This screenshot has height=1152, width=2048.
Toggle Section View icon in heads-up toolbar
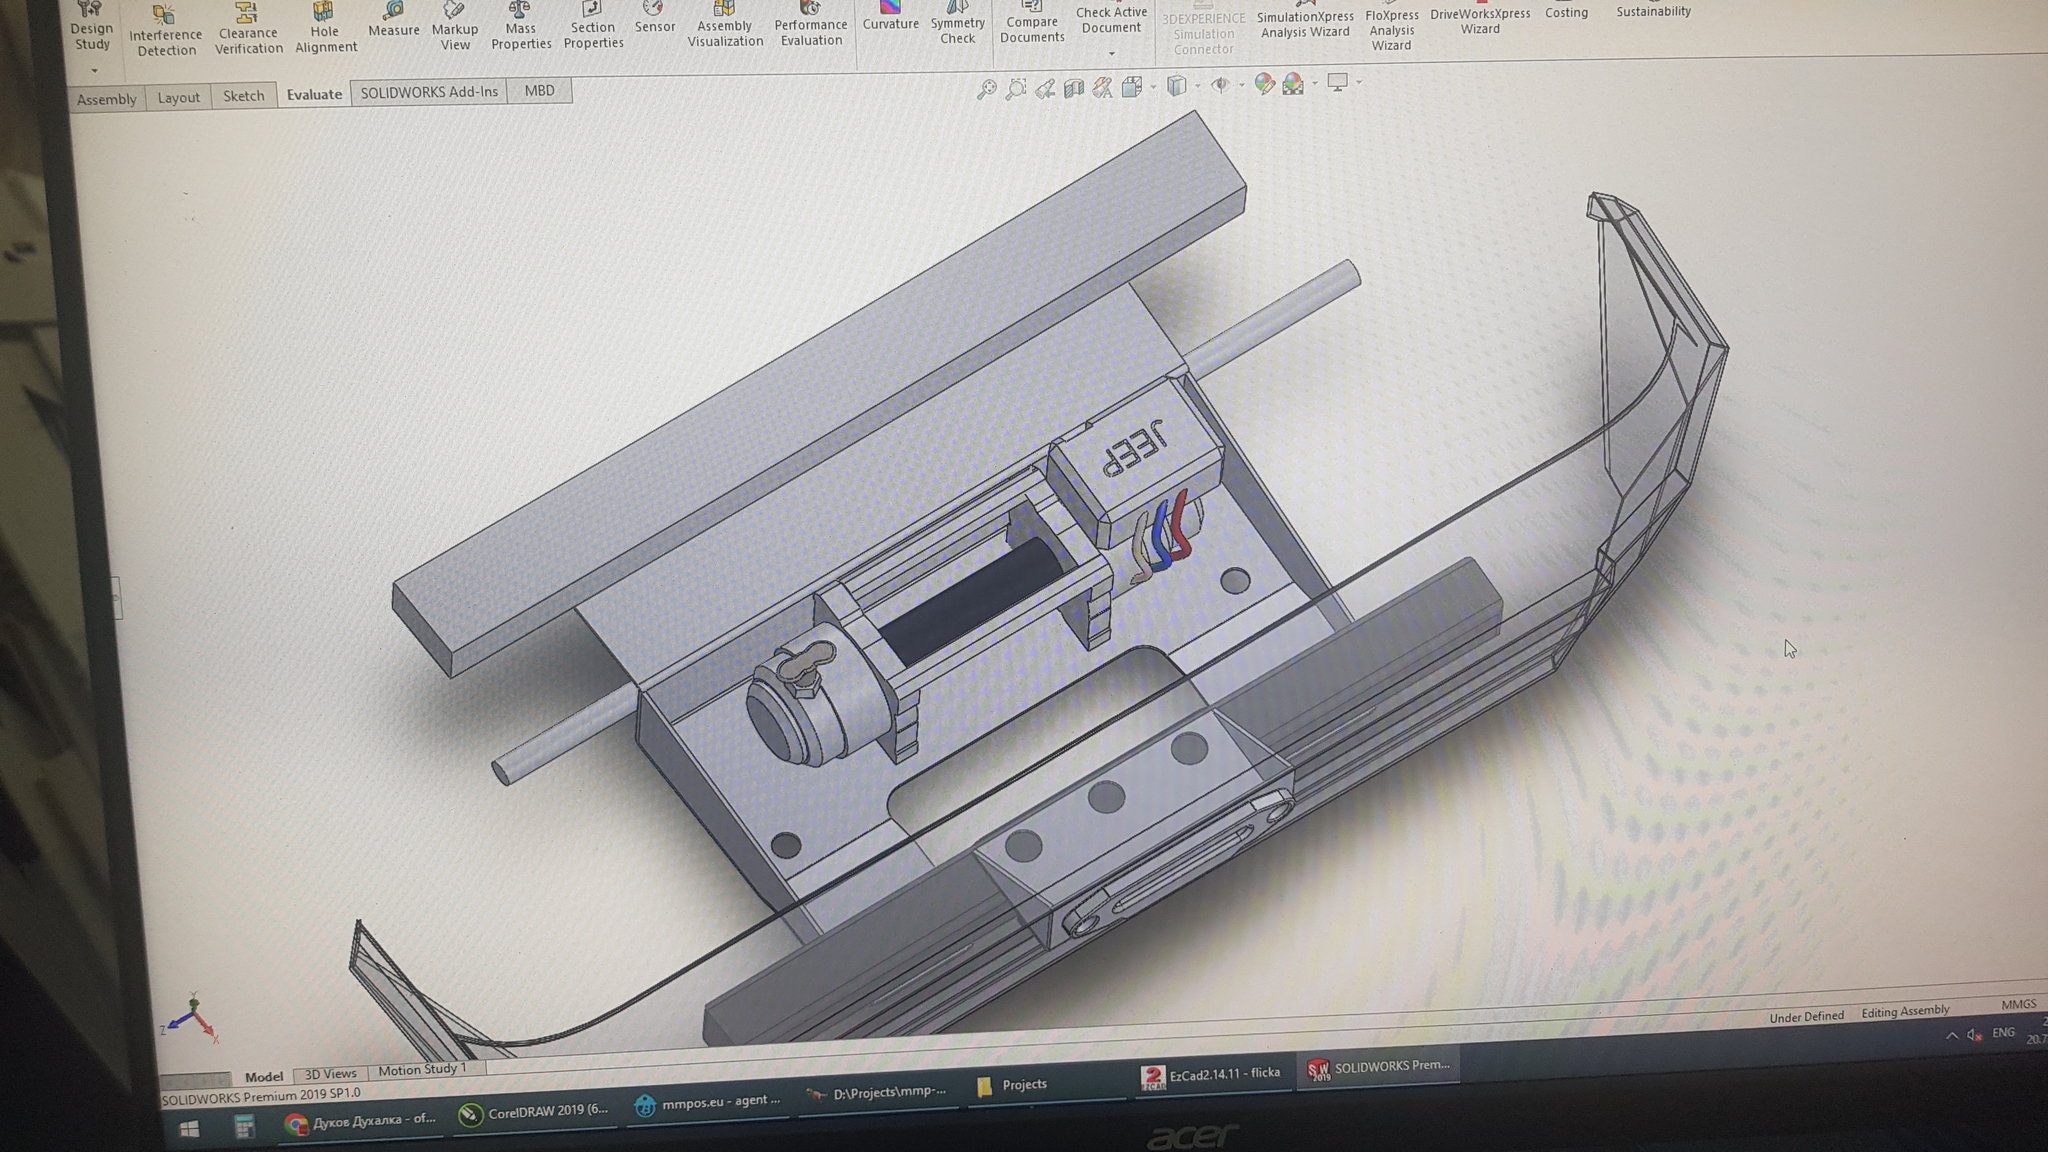1074,88
